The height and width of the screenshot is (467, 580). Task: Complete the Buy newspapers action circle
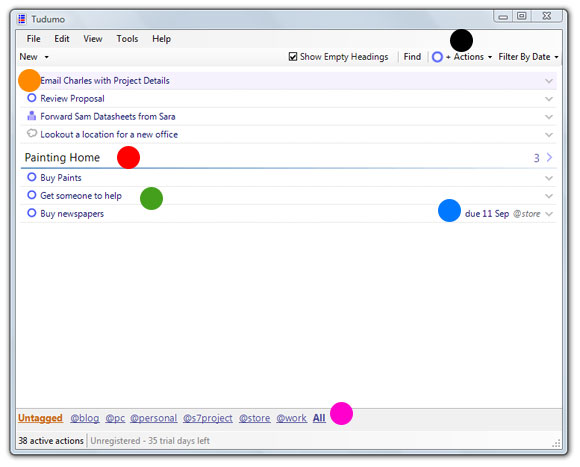32,213
